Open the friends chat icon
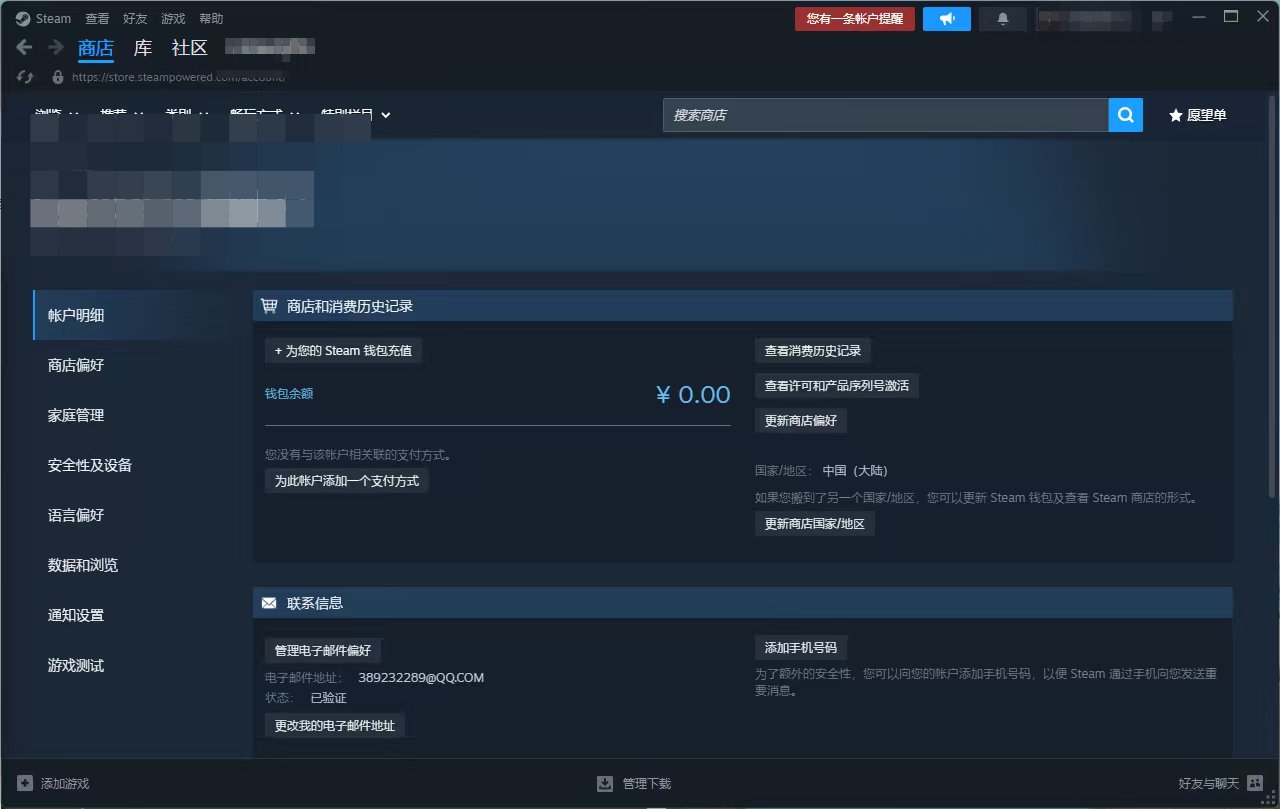The width and height of the screenshot is (1280, 809). [1255, 783]
